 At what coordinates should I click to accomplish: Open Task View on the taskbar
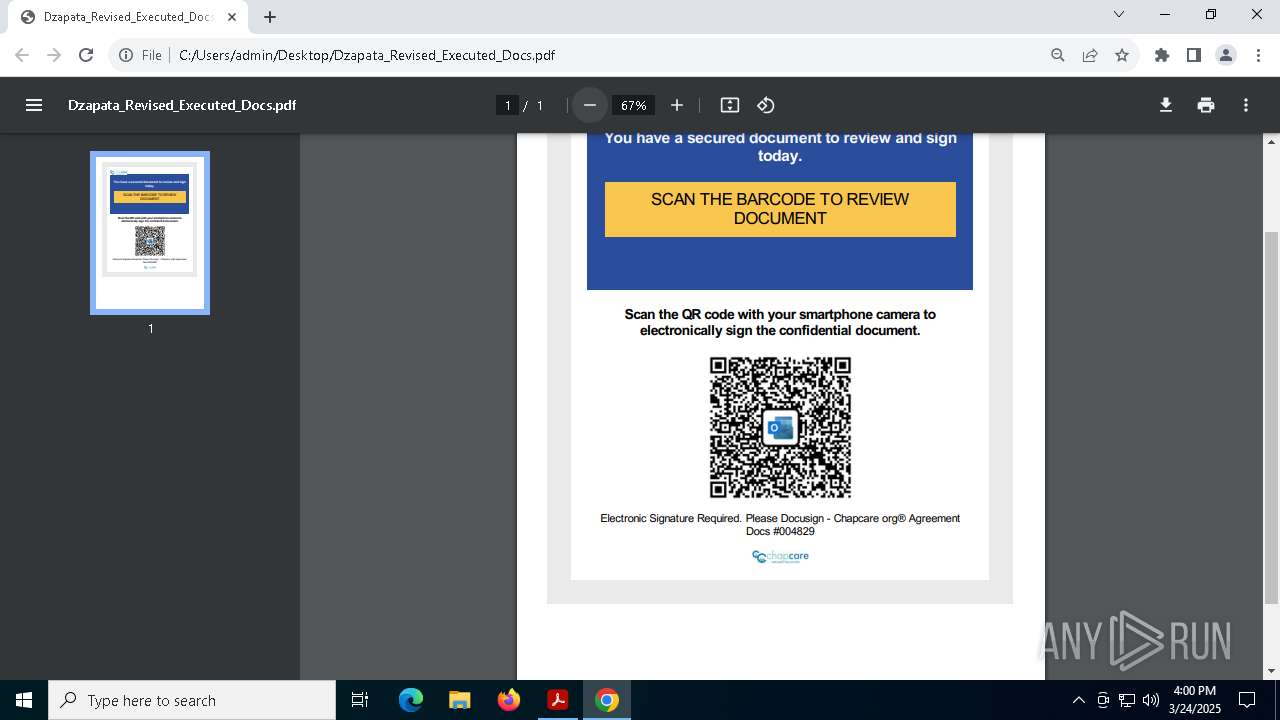click(x=360, y=700)
